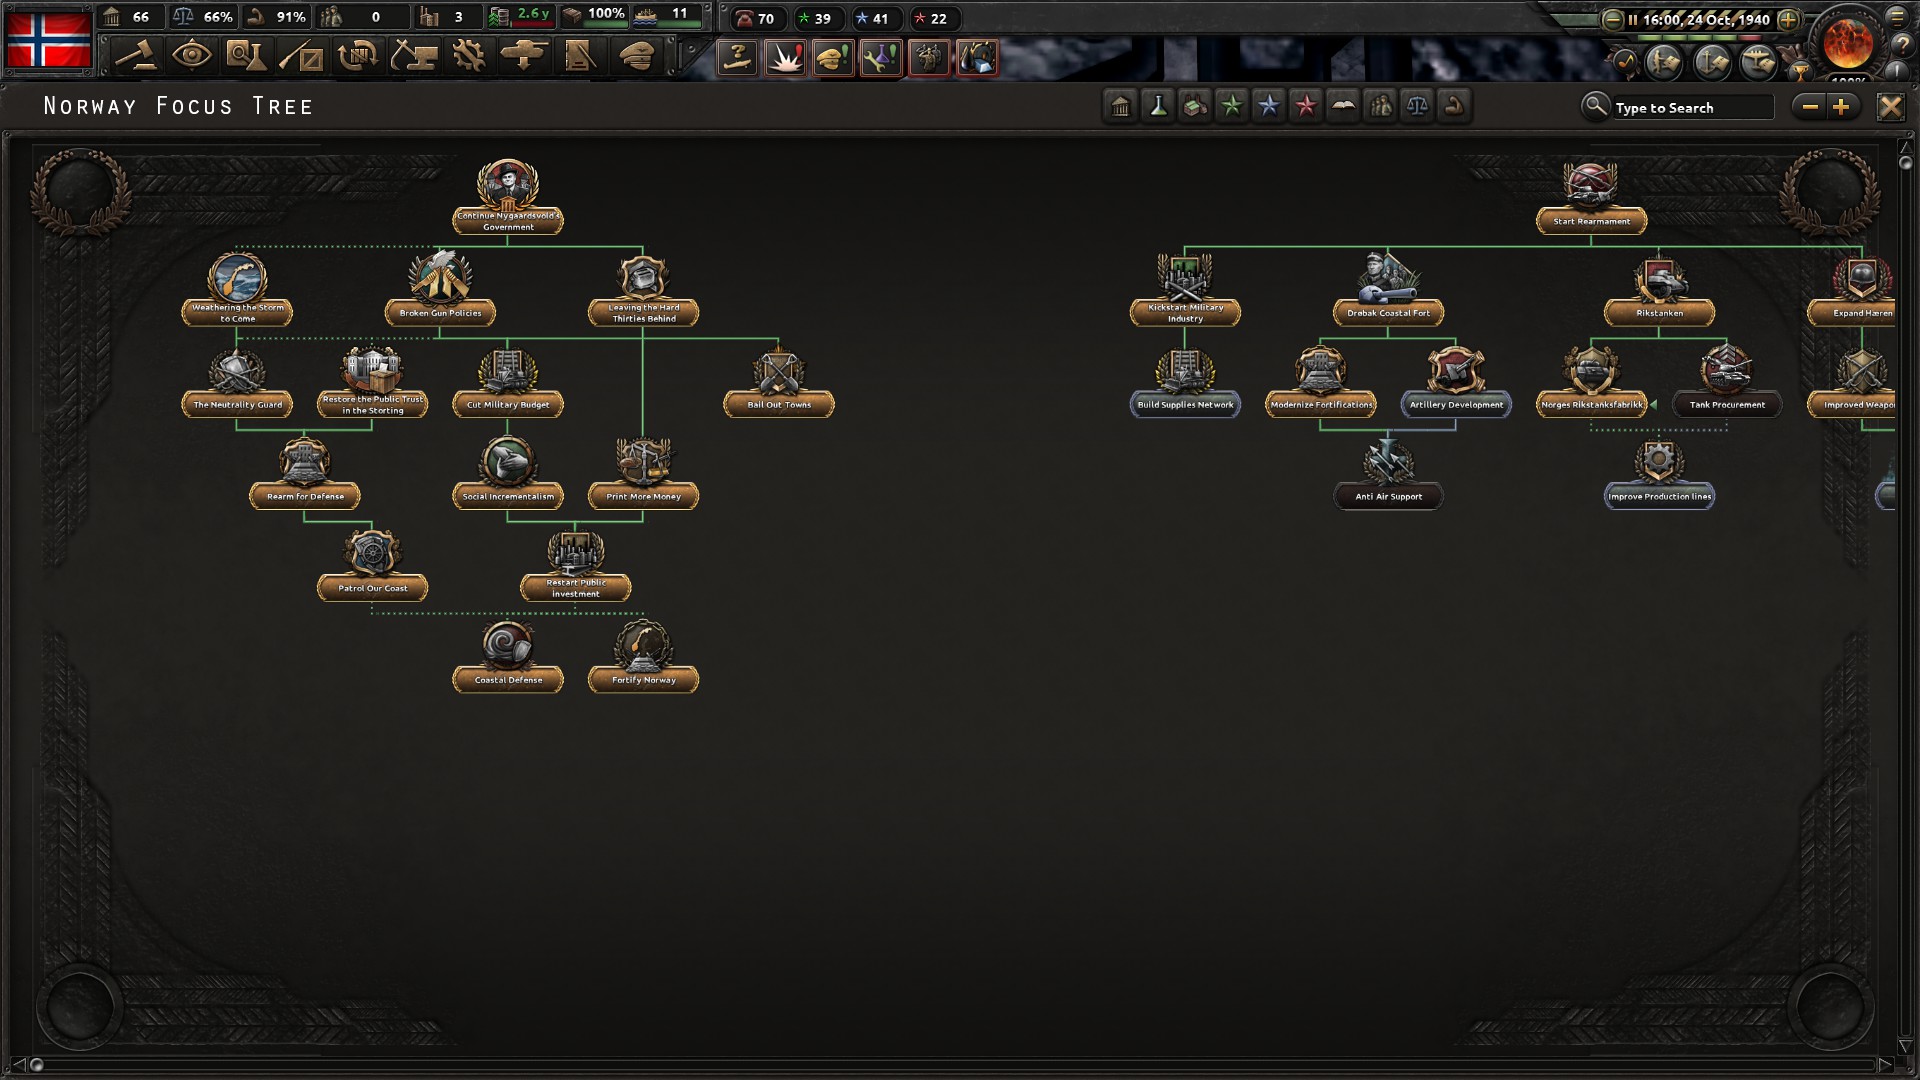Open the Trade tab convoy arrows icon
The image size is (1920, 1080).
[361, 57]
